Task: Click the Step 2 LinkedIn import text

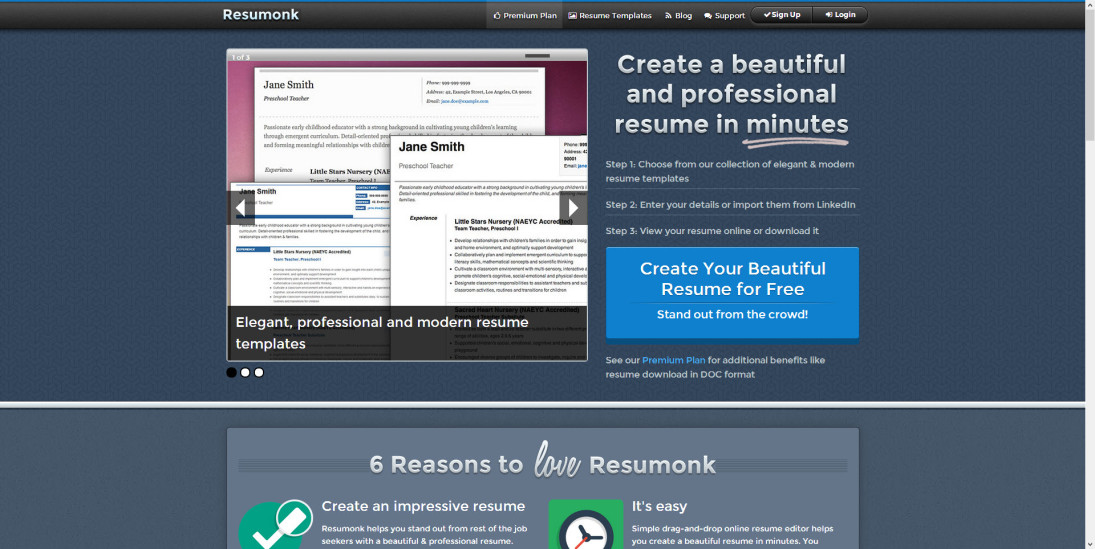Action: pyautogui.click(x=730, y=205)
